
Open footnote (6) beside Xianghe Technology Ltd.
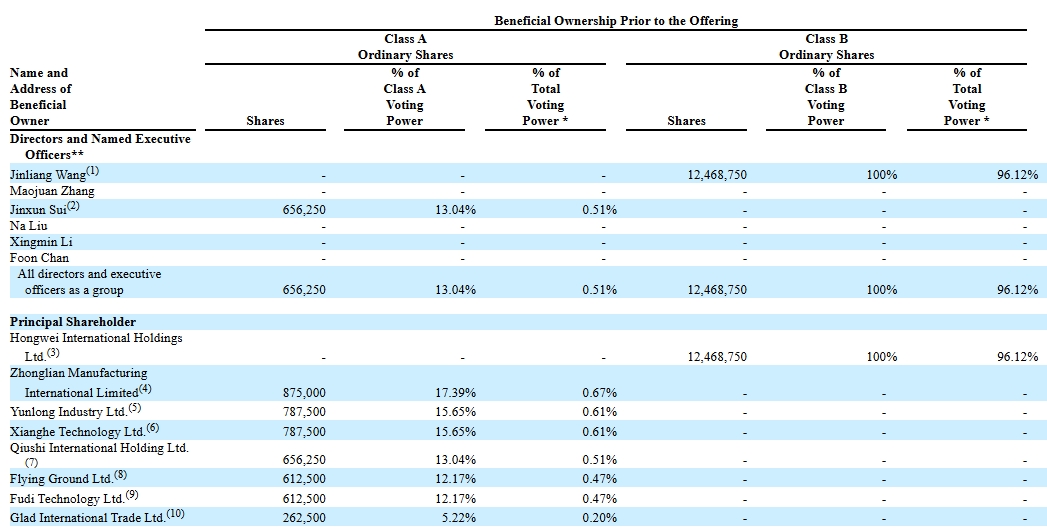click(152, 428)
